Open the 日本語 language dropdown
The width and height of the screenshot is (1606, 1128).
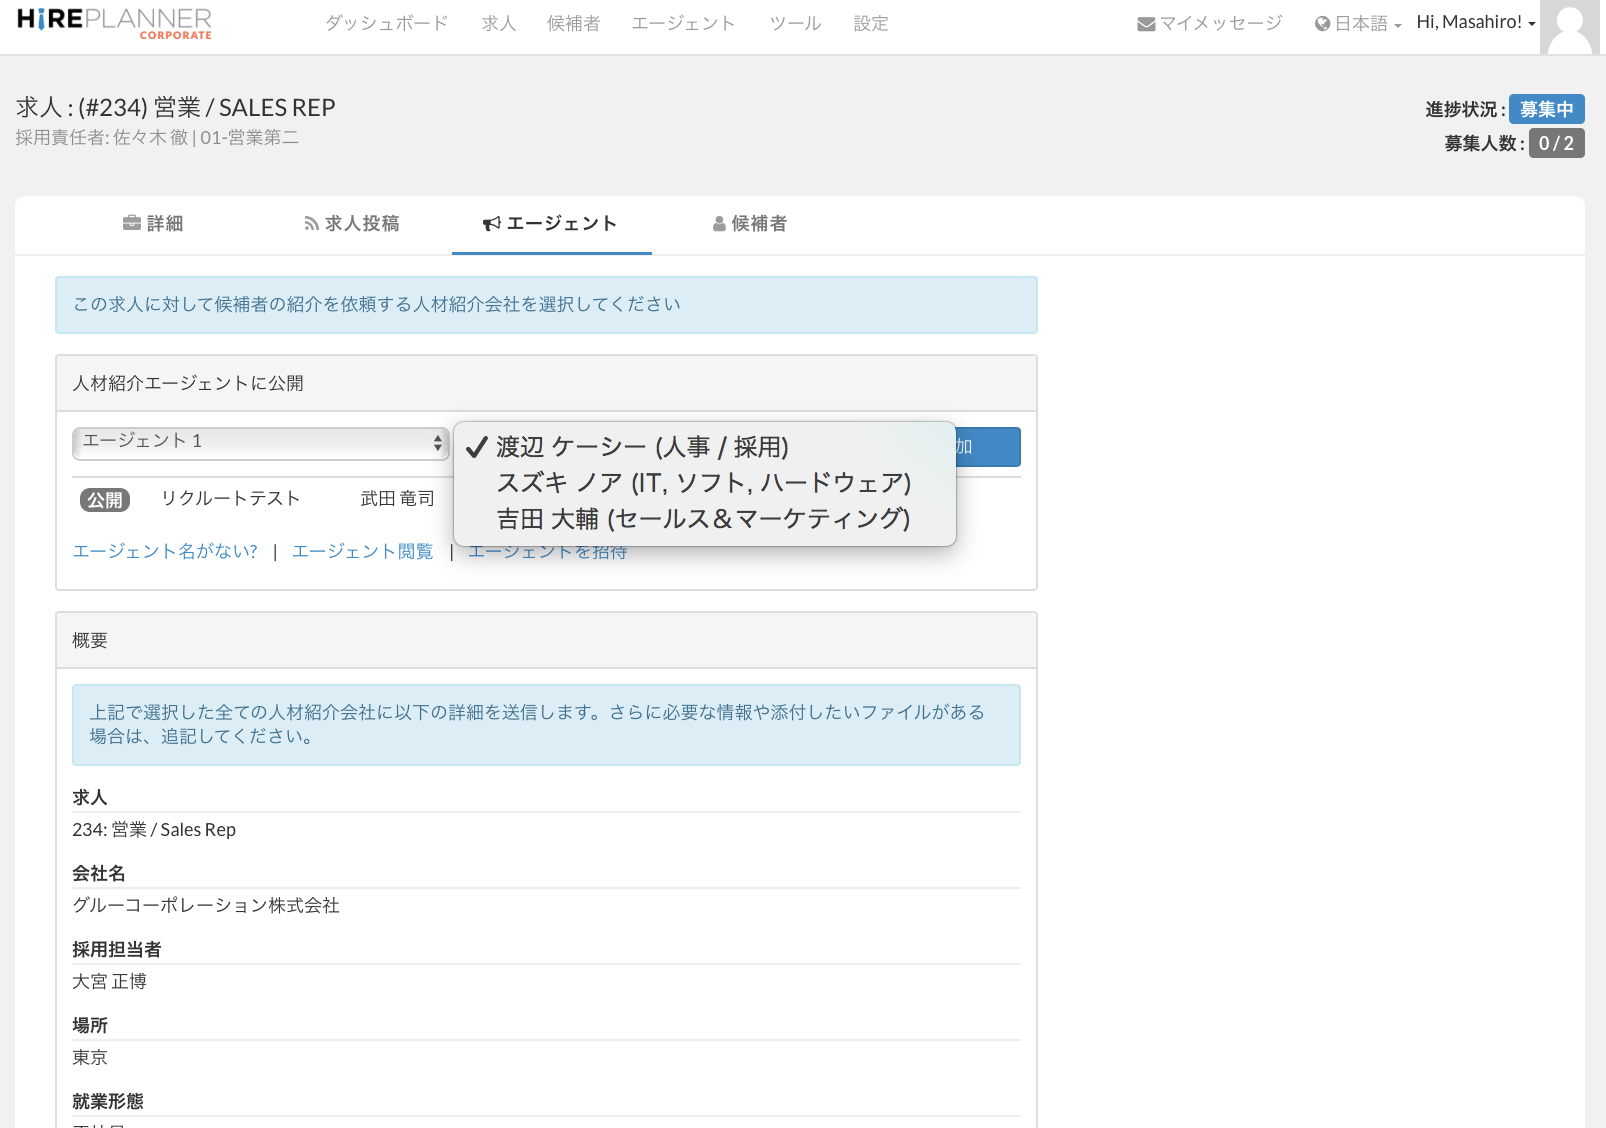tap(1358, 24)
